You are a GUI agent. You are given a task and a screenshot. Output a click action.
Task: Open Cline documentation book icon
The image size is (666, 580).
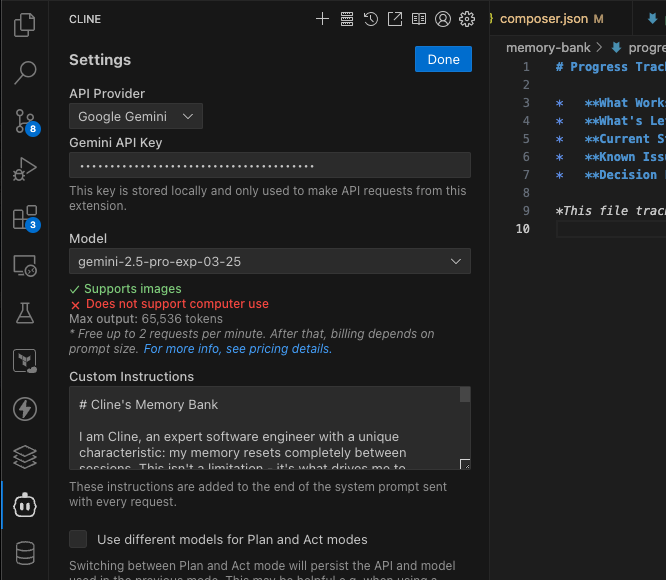(419, 19)
